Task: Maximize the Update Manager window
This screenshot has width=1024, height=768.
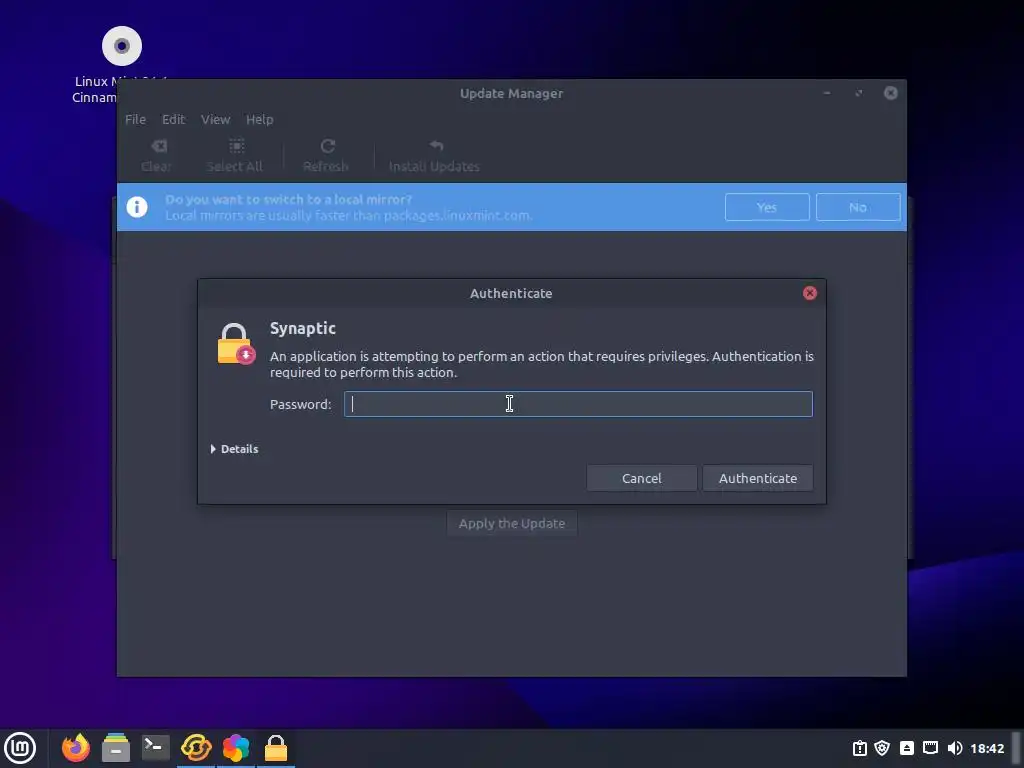Action: 859,93
